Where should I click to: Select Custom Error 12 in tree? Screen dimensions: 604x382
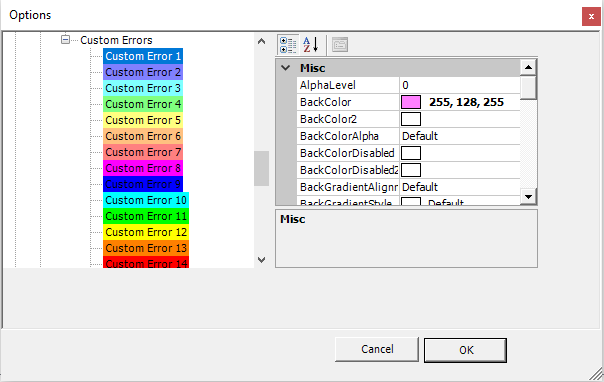tap(146, 232)
